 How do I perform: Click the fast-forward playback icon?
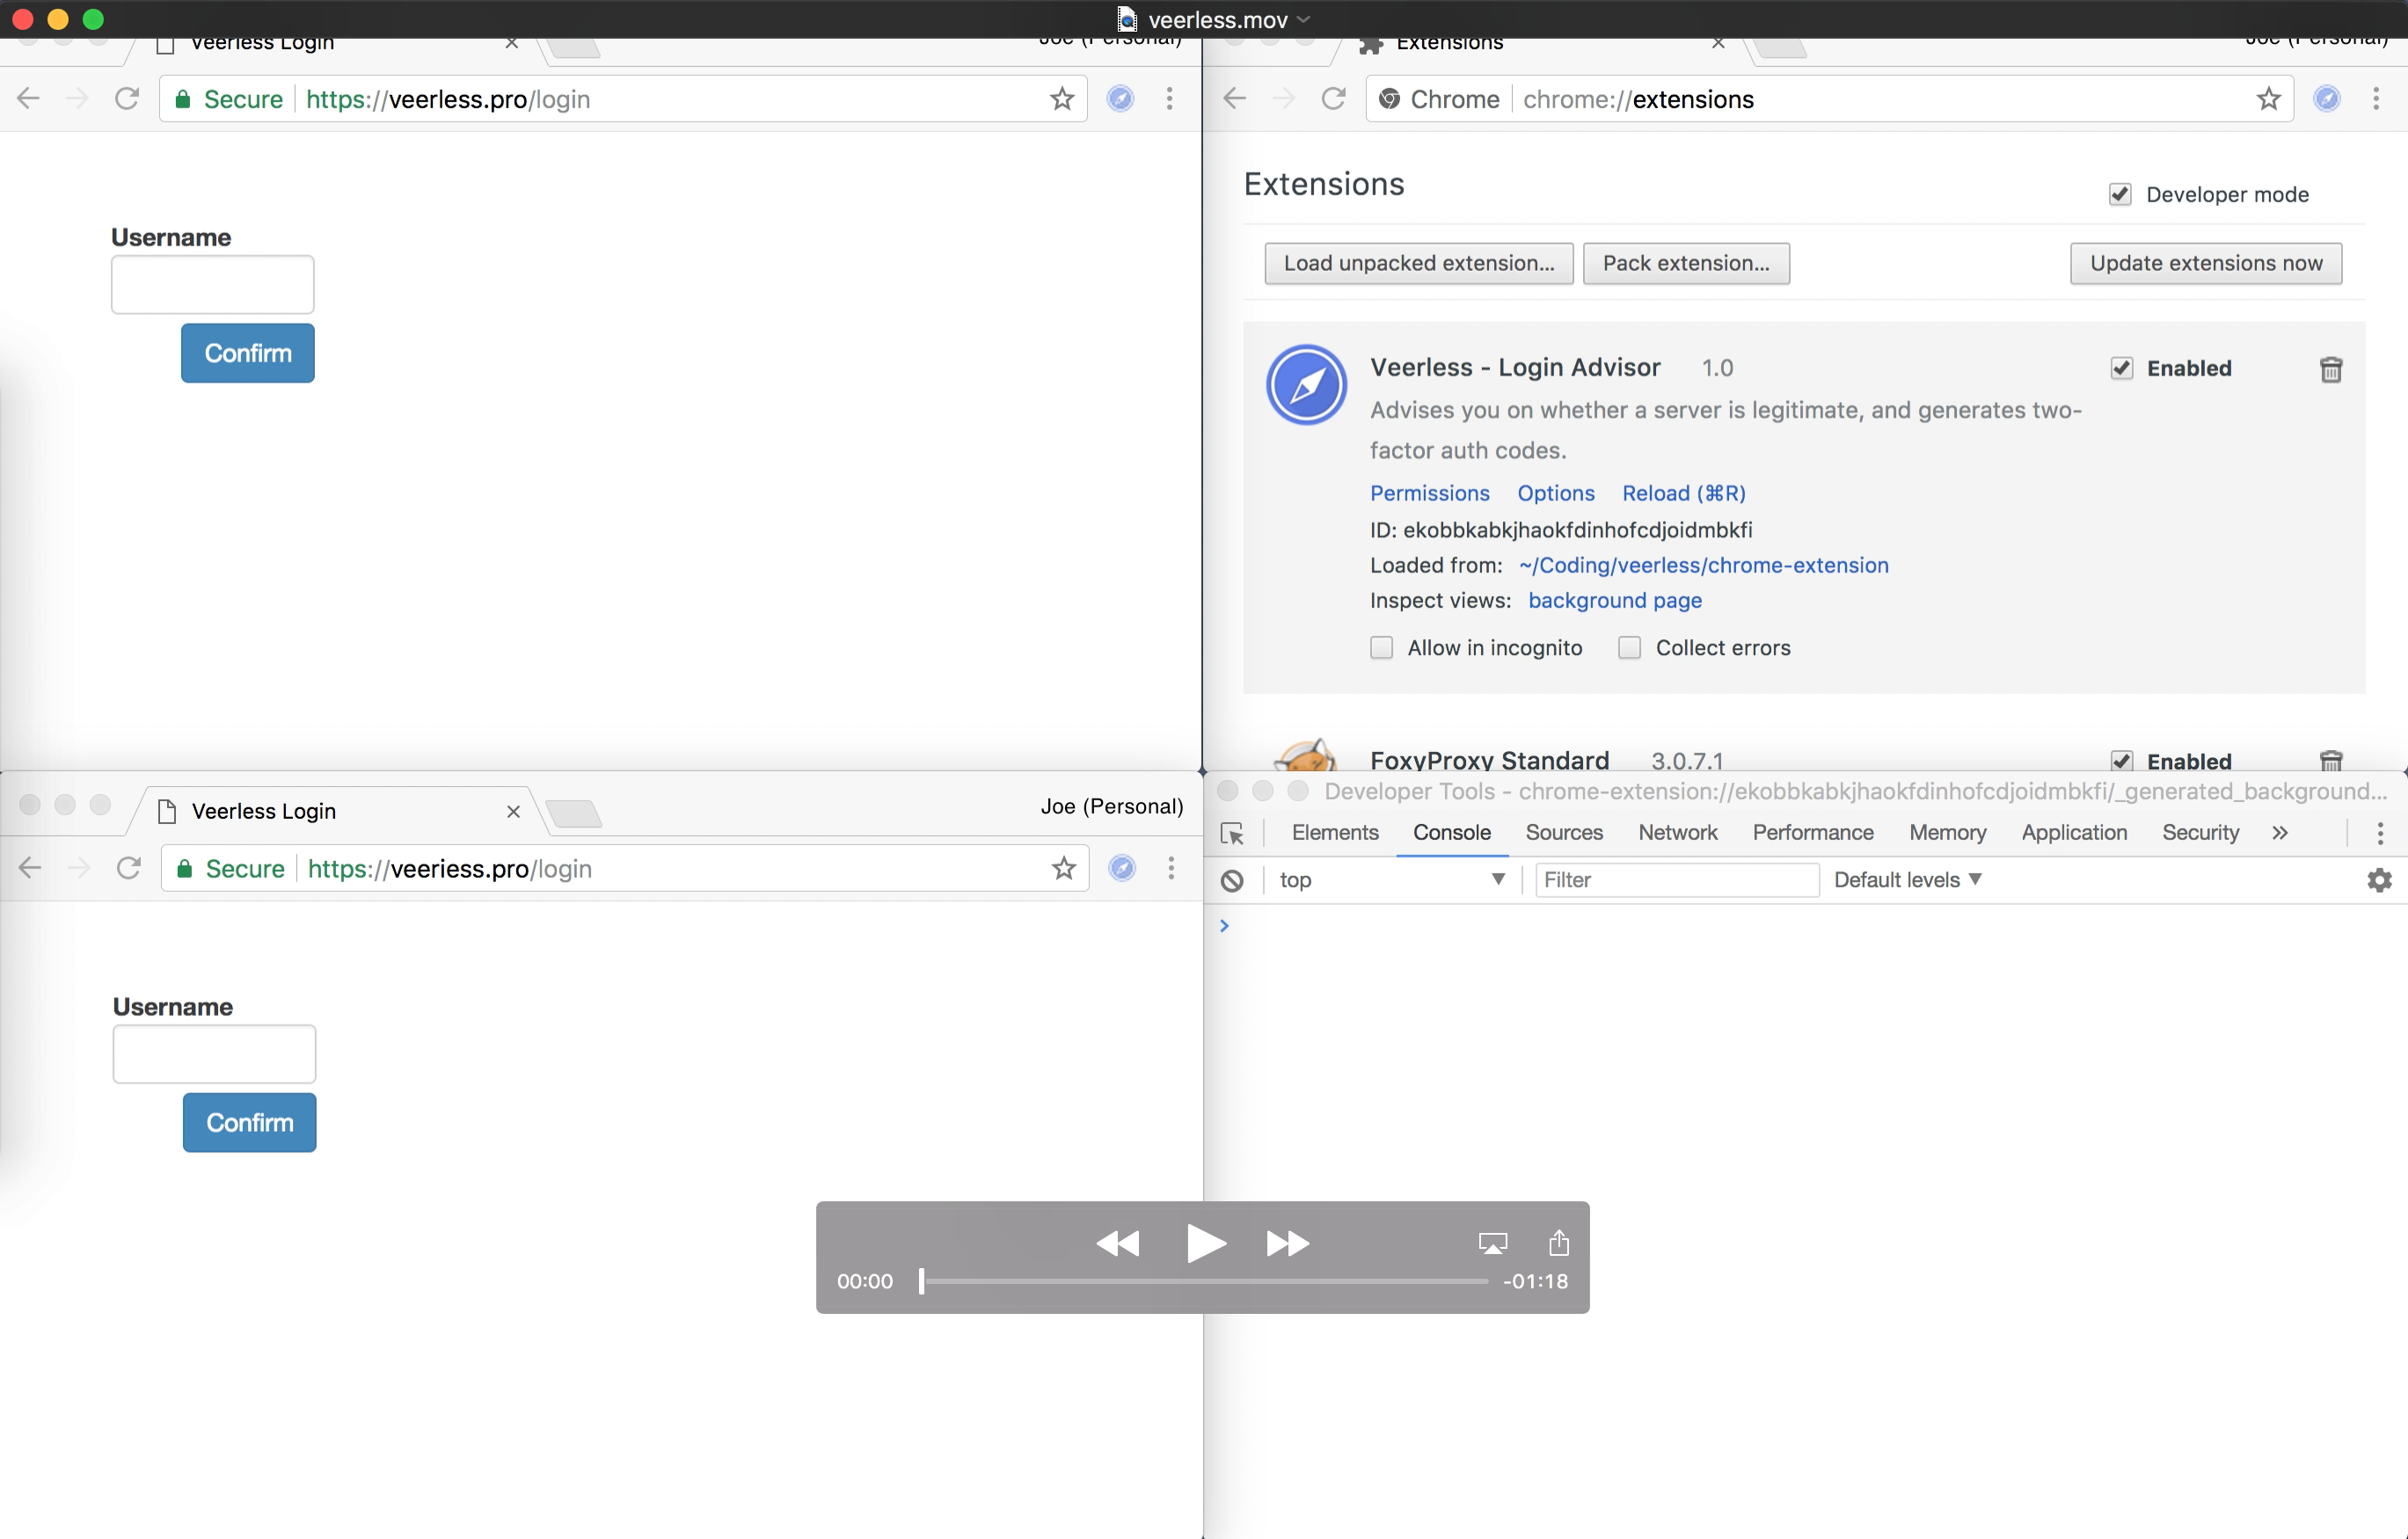[x=1287, y=1243]
